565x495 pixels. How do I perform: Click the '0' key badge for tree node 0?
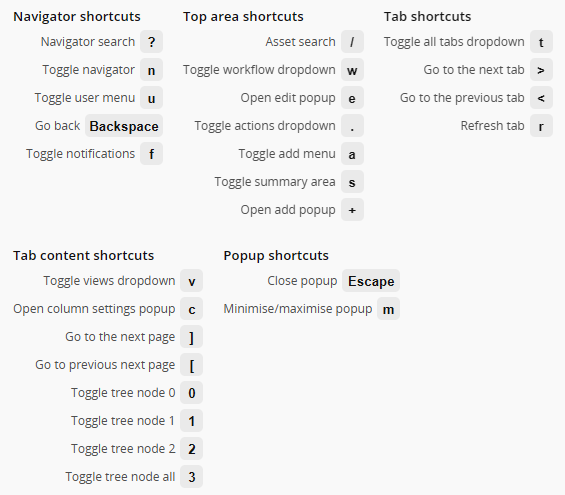pyautogui.click(x=191, y=393)
